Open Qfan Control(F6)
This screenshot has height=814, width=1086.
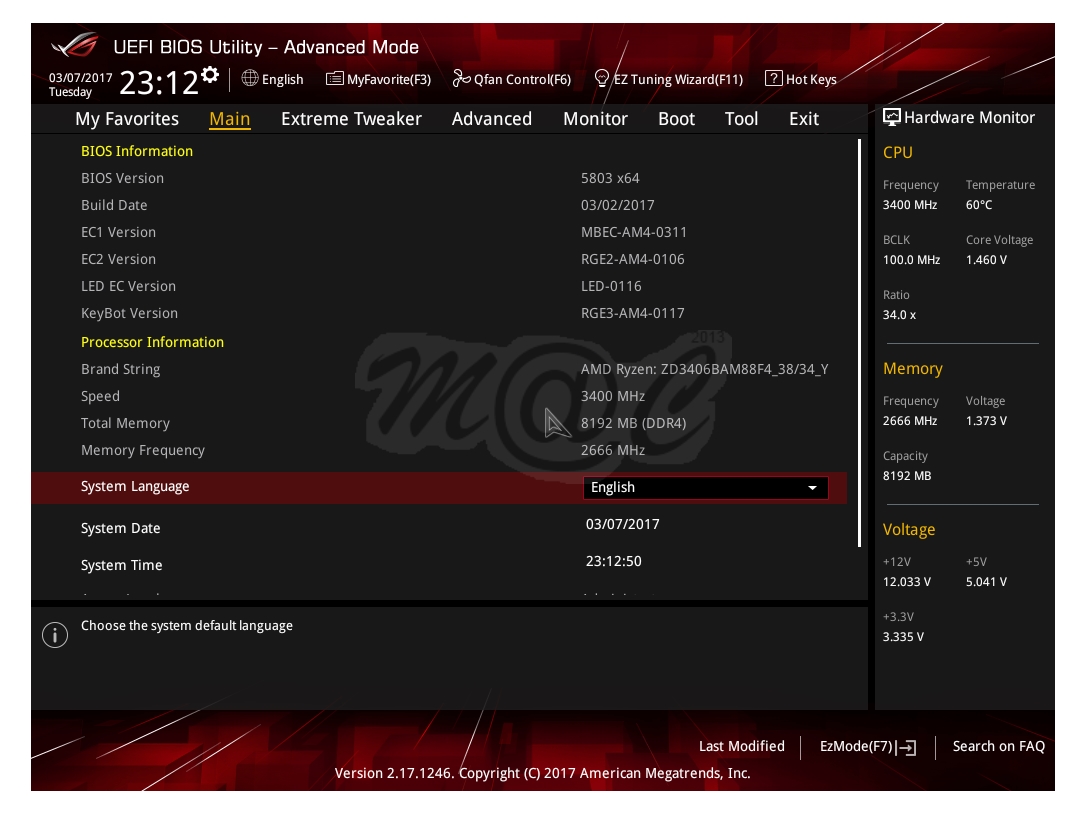click(x=522, y=80)
